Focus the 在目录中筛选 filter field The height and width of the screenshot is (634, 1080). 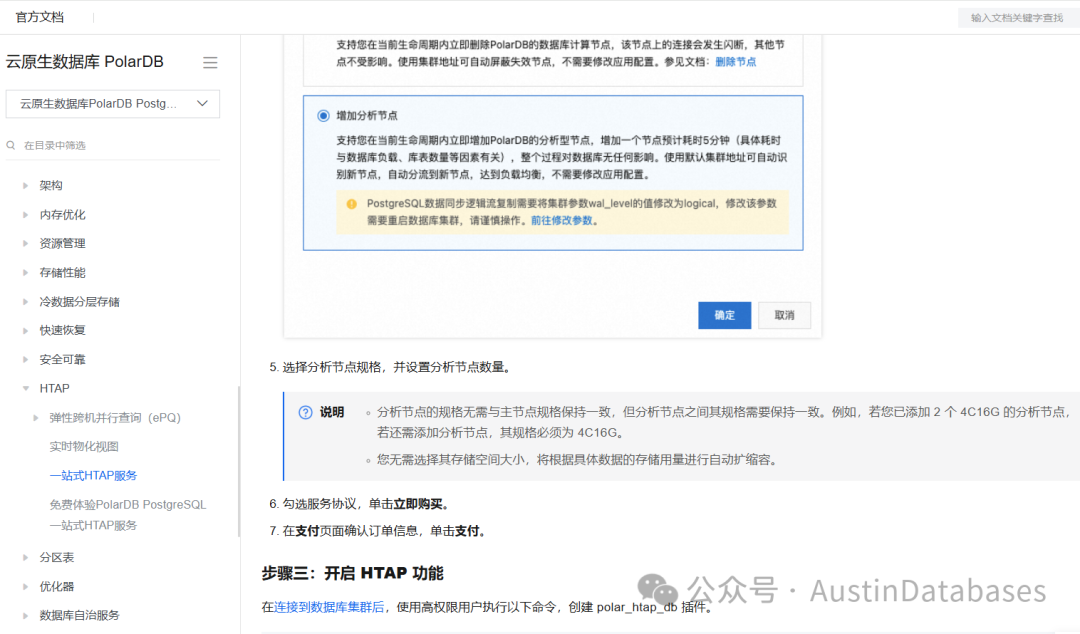click(113, 145)
